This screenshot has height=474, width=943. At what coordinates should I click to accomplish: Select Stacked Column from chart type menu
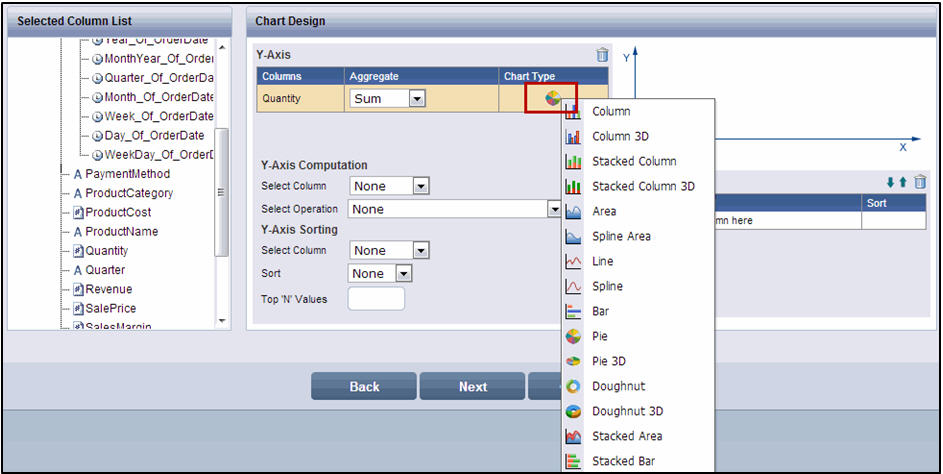pyautogui.click(x=634, y=161)
